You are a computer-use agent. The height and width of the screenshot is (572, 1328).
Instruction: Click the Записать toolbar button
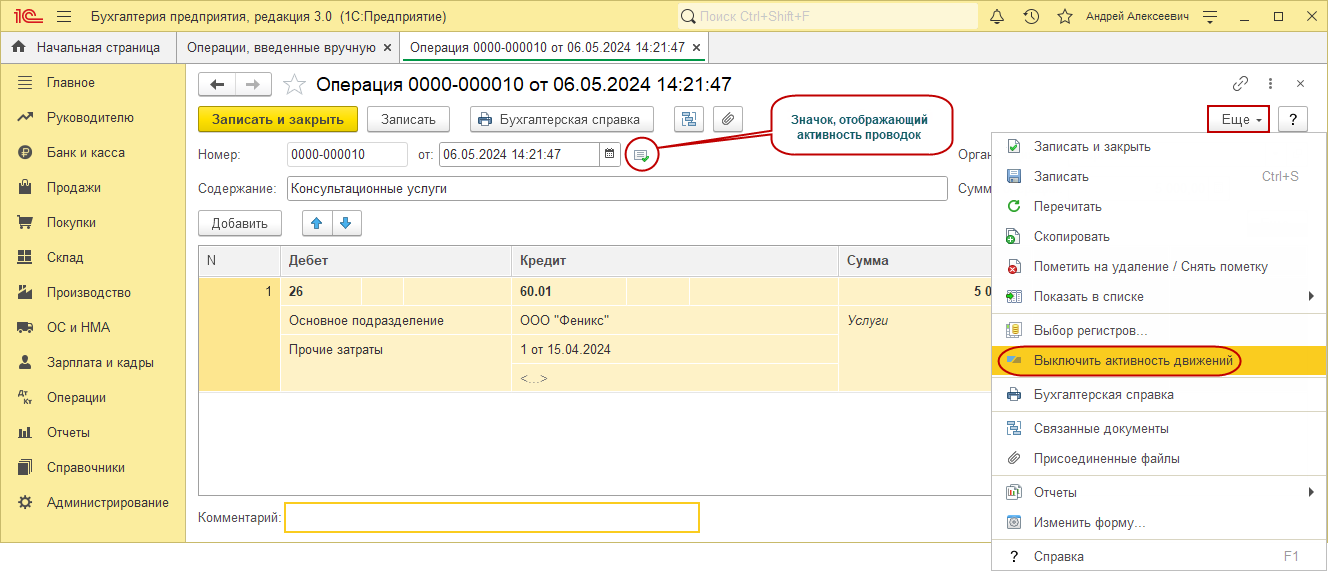coord(408,119)
